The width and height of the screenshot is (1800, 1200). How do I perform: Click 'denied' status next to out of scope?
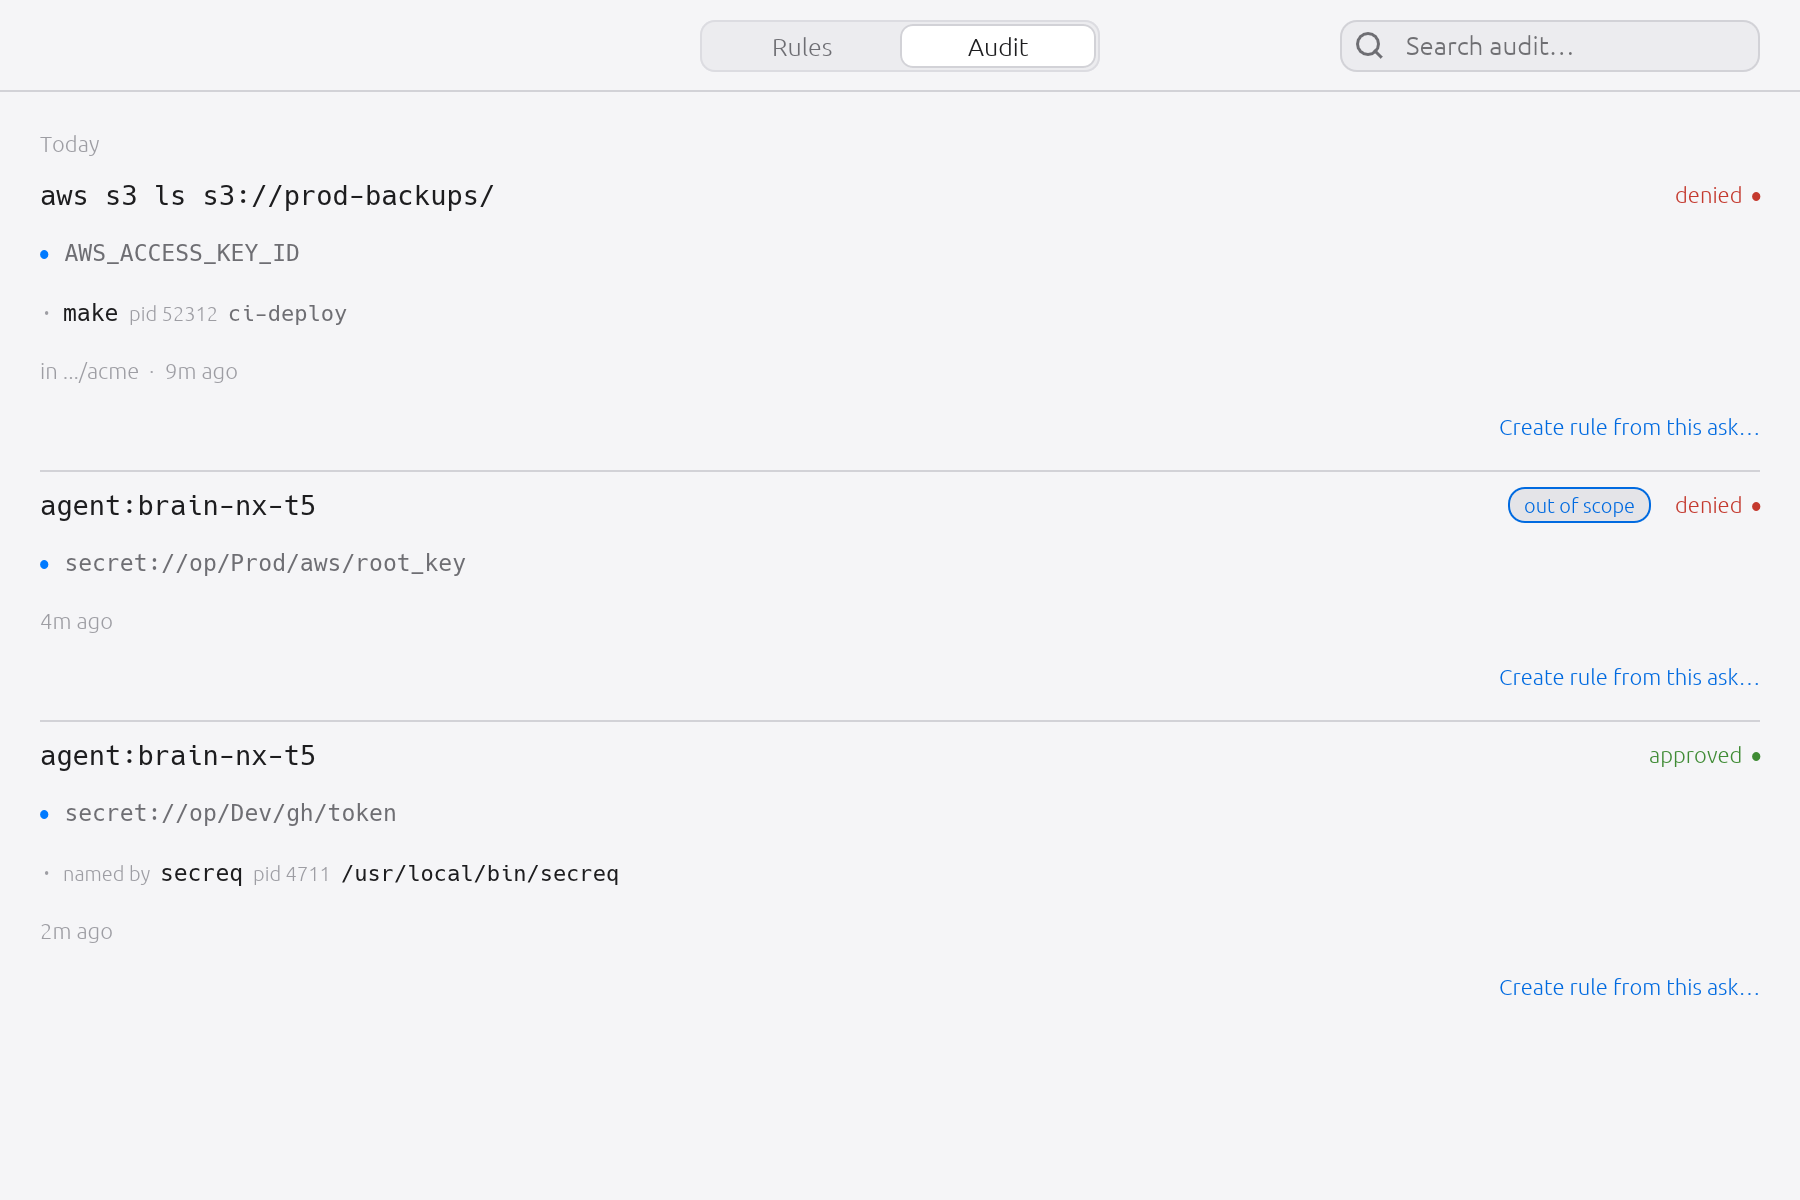pyautogui.click(x=1708, y=506)
